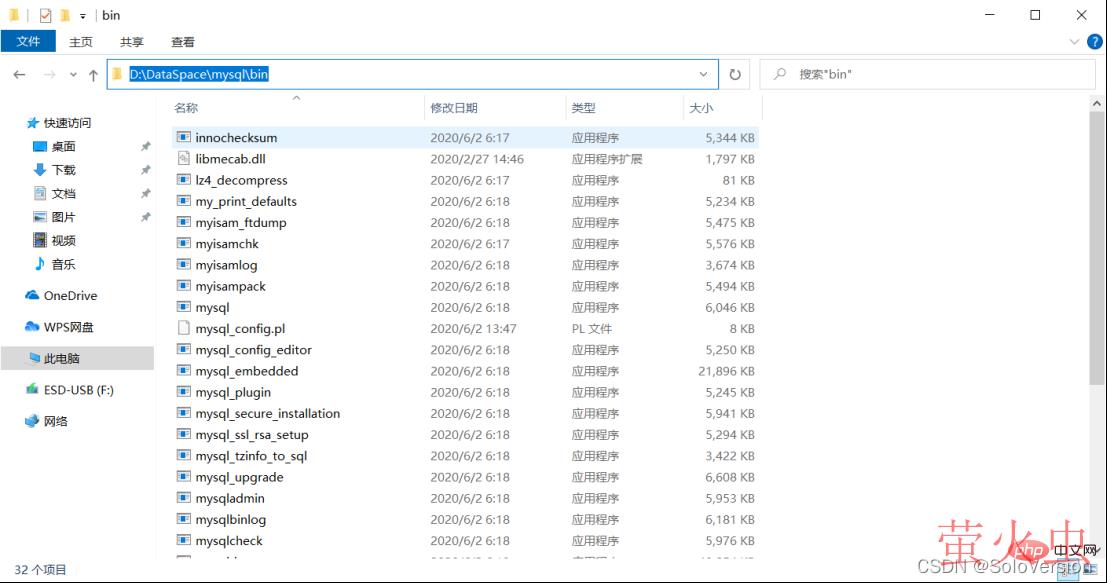The height and width of the screenshot is (583, 1107).
Task: Sort by the 大小 column header
Action: pos(700,108)
